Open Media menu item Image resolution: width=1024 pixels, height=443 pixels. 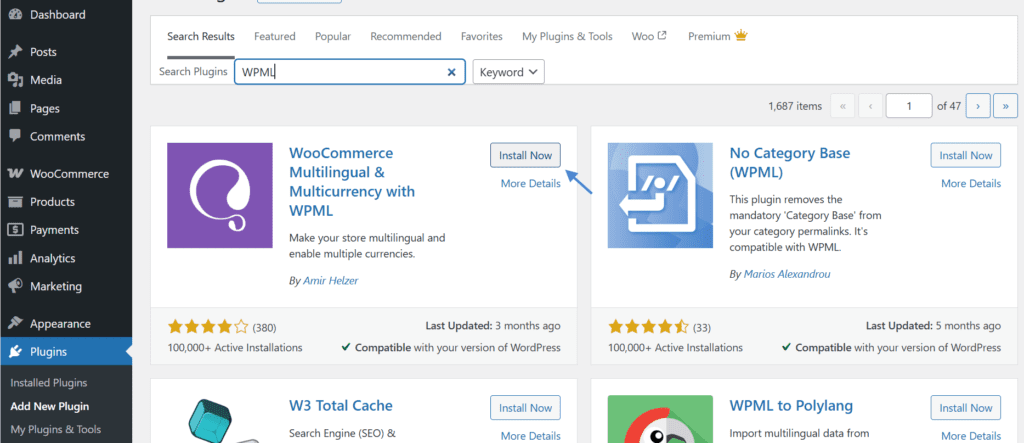coord(66,80)
